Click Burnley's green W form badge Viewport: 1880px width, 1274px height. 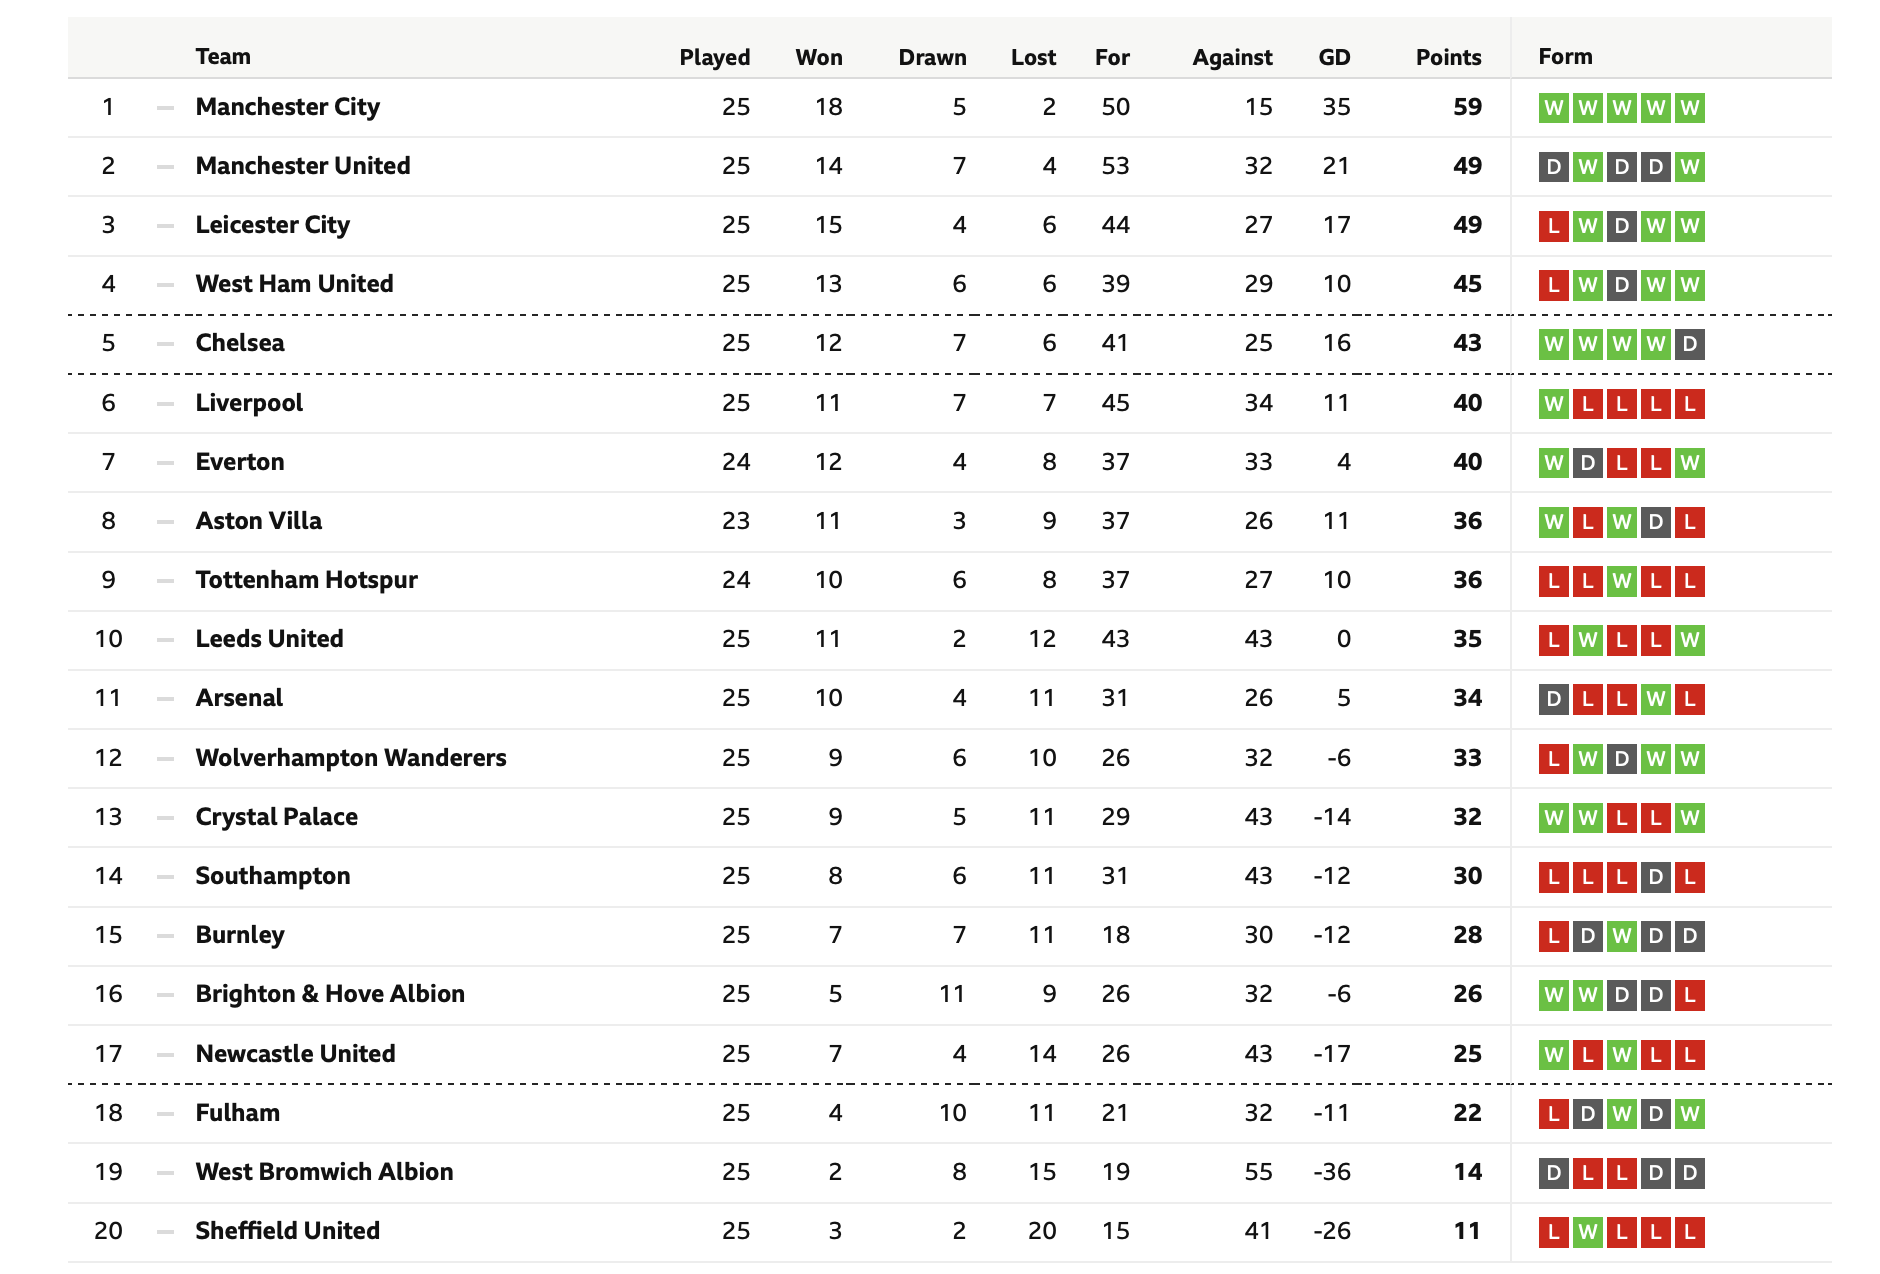click(1622, 936)
